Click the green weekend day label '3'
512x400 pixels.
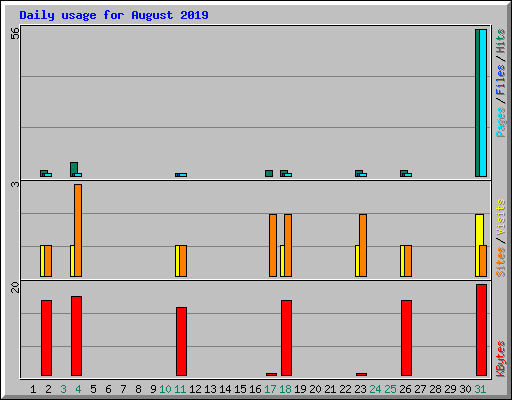63,389
